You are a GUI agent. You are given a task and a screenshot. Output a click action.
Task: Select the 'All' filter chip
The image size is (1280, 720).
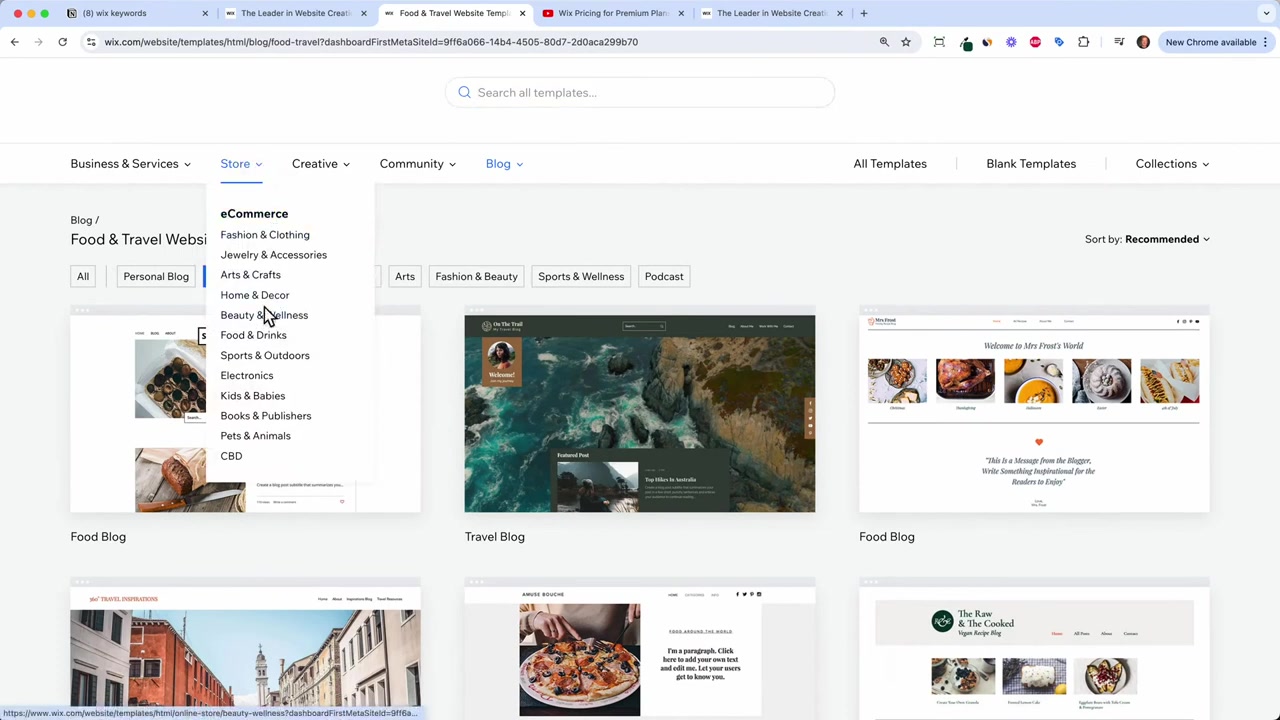83,277
